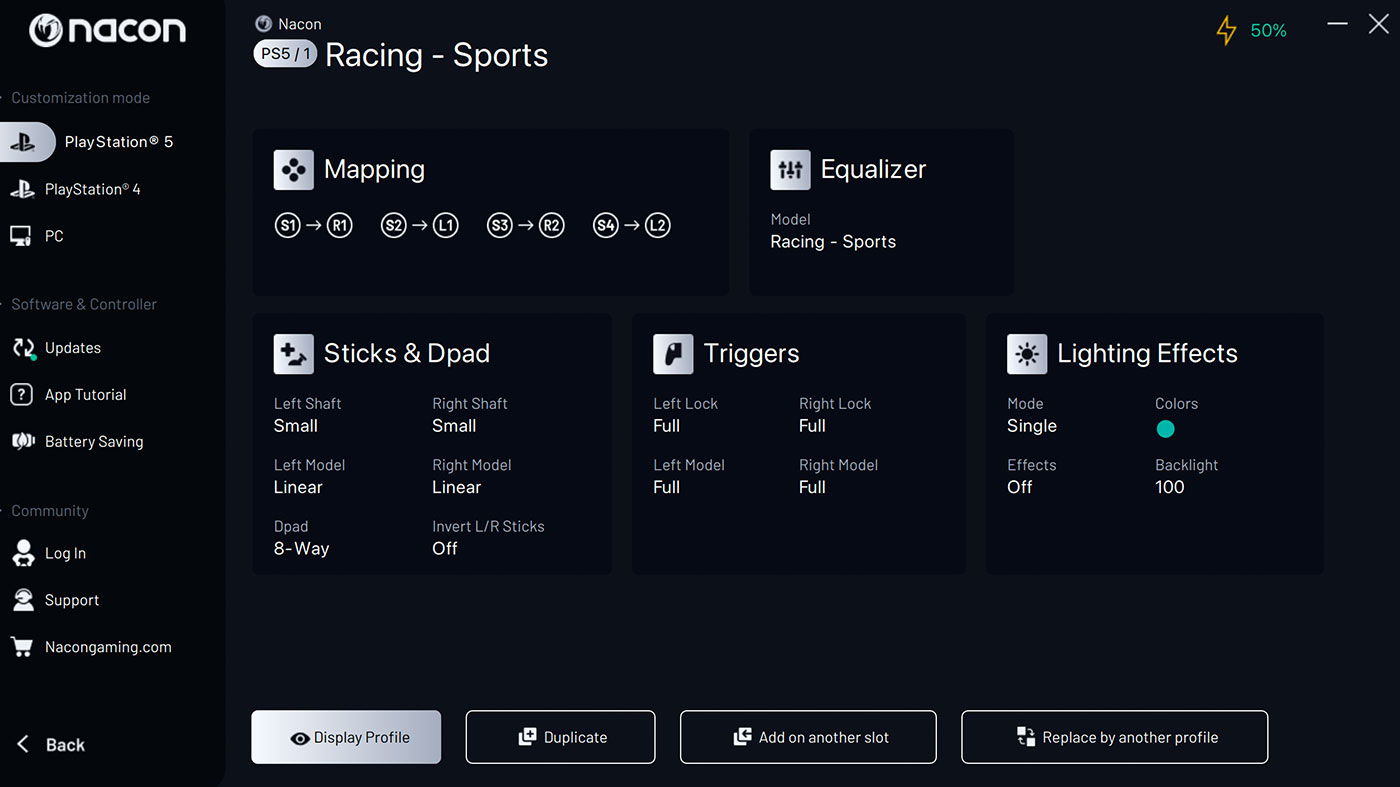
Task: Open the Mapping panel icon
Action: click(293, 170)
